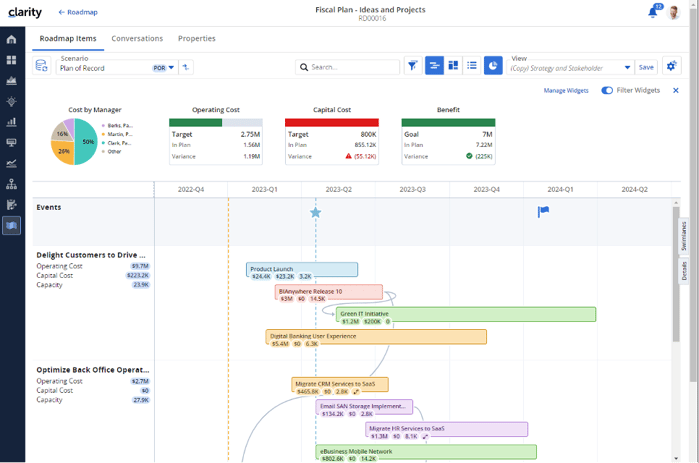The image size is (699, 463).
Task: Switch to board view layout
Action: [x=453, y=66]
